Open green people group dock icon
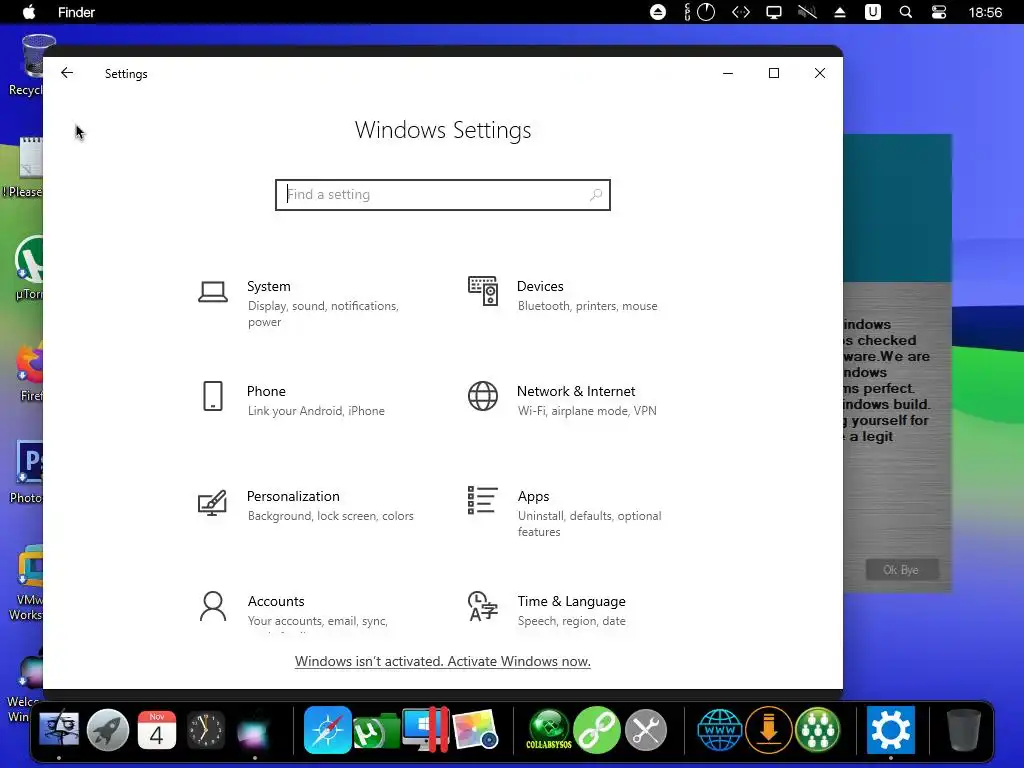The height and width of the screenshot is (768, 1024). 818,729
